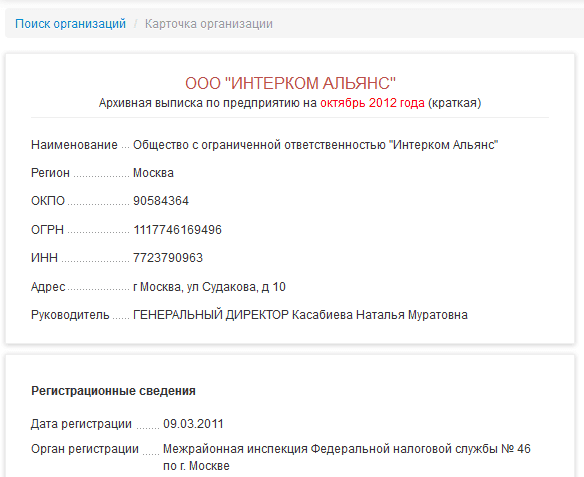Click the red октябрь 2012 года date text
The image size is (584, 477).
pos(372,103)
